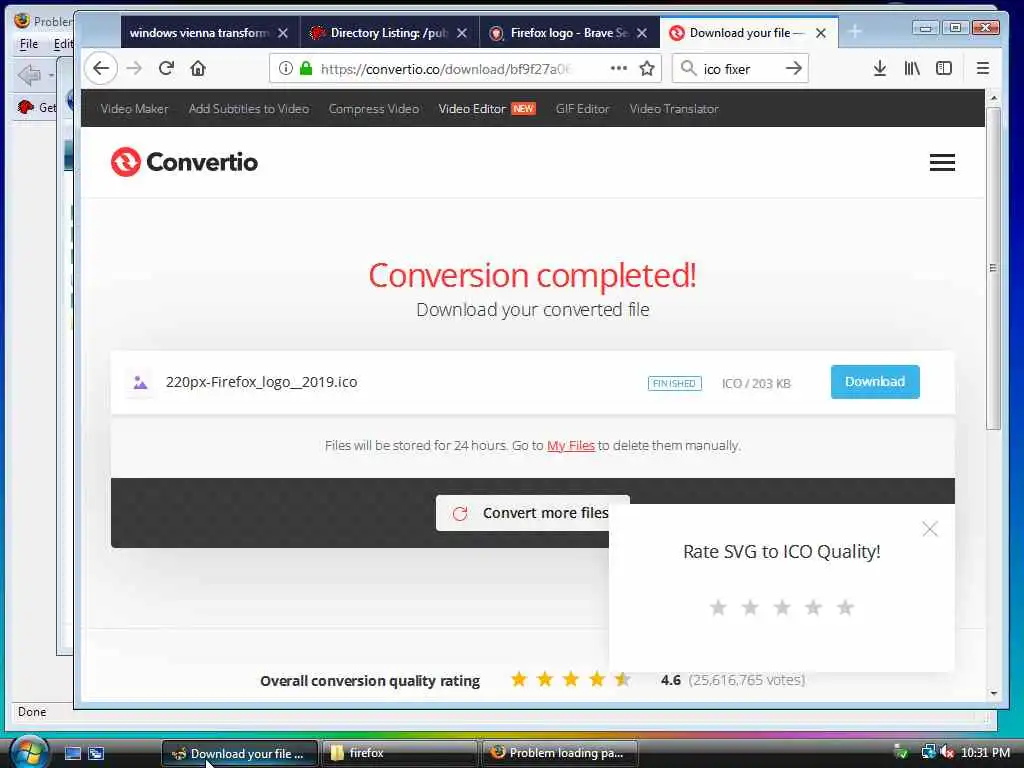
Task: Click muted volume tray icon
Action: 947,752
